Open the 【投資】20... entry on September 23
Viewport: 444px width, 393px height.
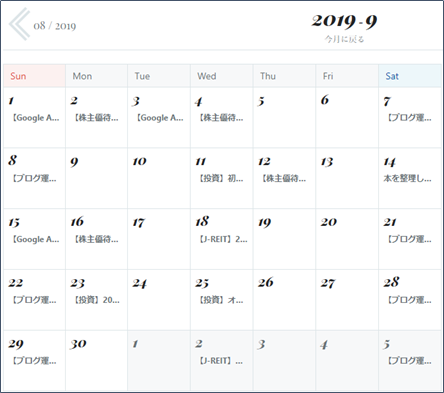(97, 300)
